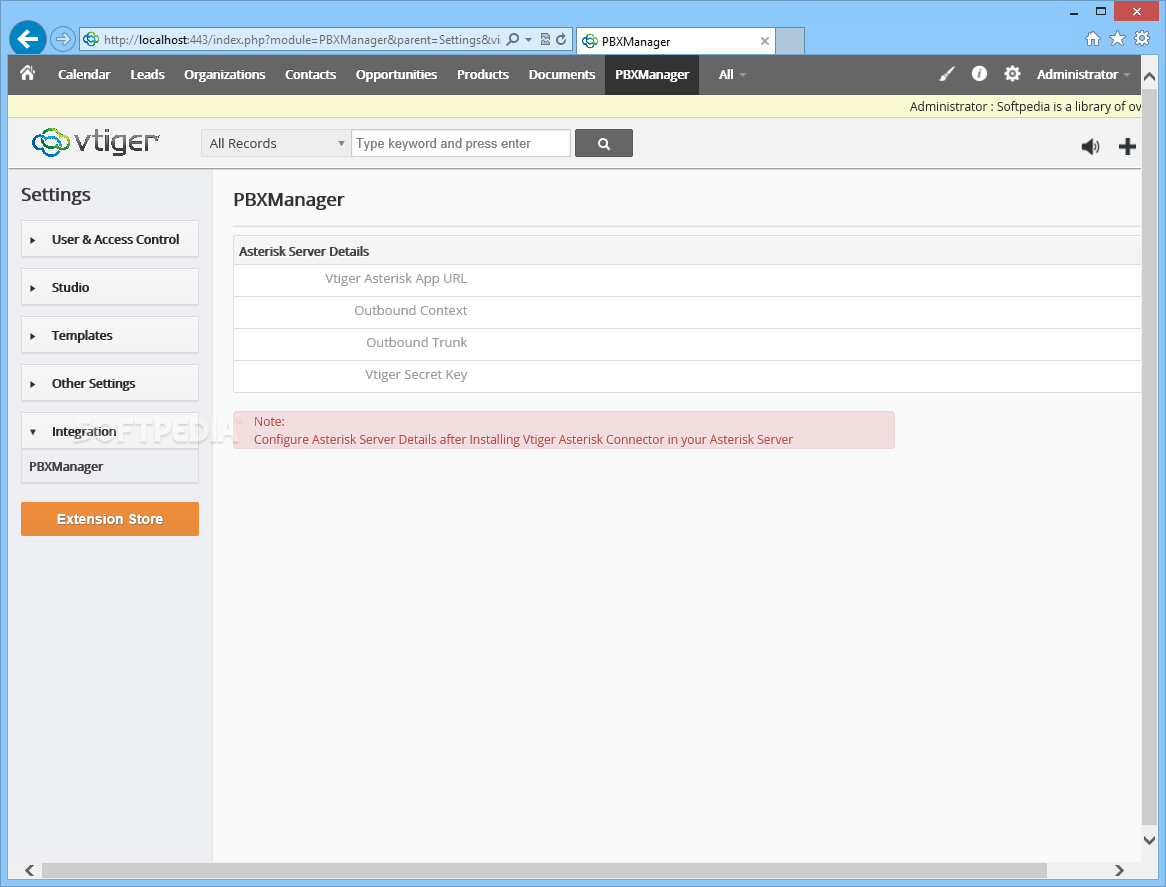Screen dimensions: 1166x887
Task: Click the search magnifier button
Action: 604,143
